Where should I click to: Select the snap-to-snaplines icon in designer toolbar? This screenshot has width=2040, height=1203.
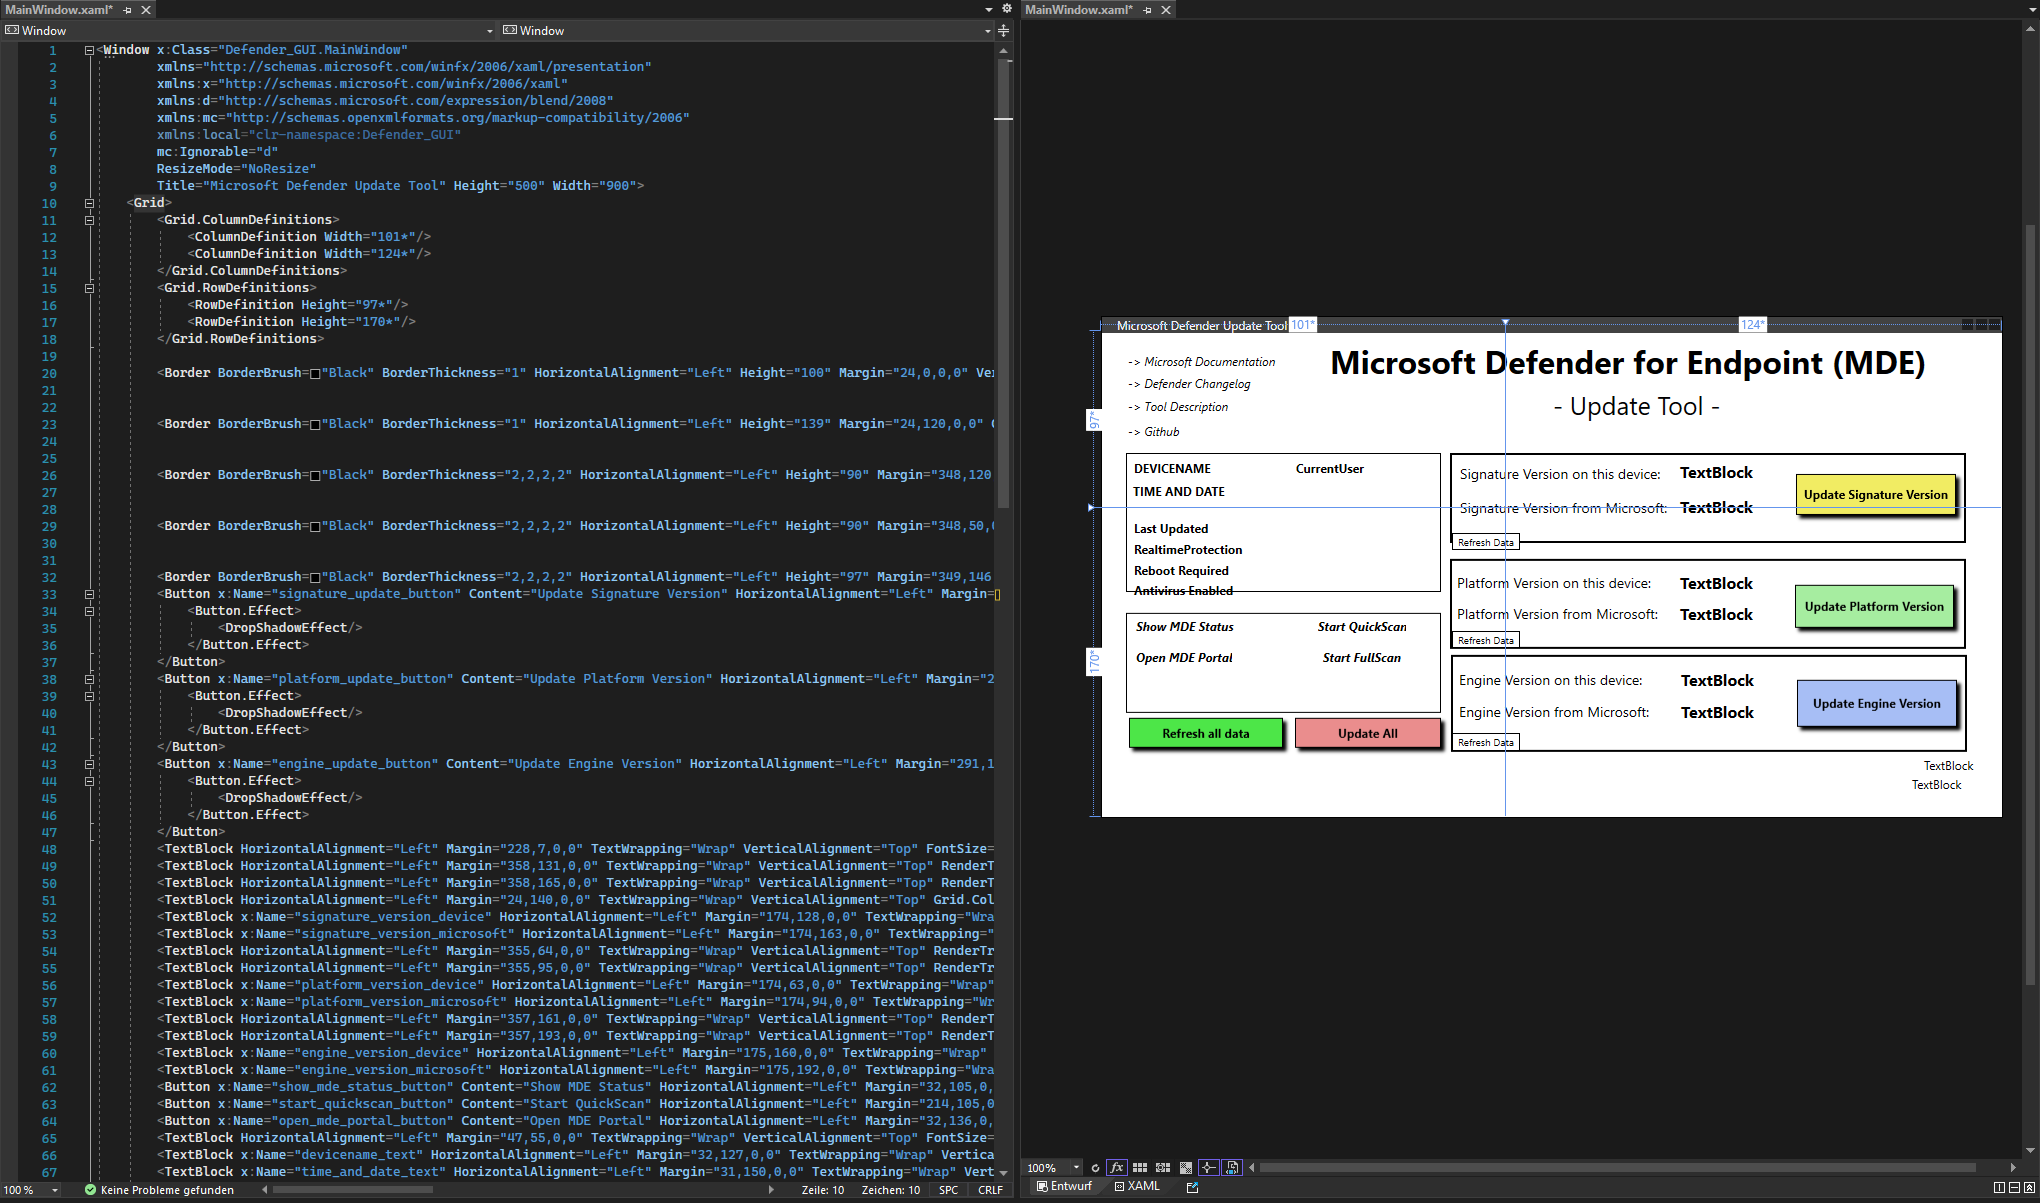click(x=1208, y=1167)
